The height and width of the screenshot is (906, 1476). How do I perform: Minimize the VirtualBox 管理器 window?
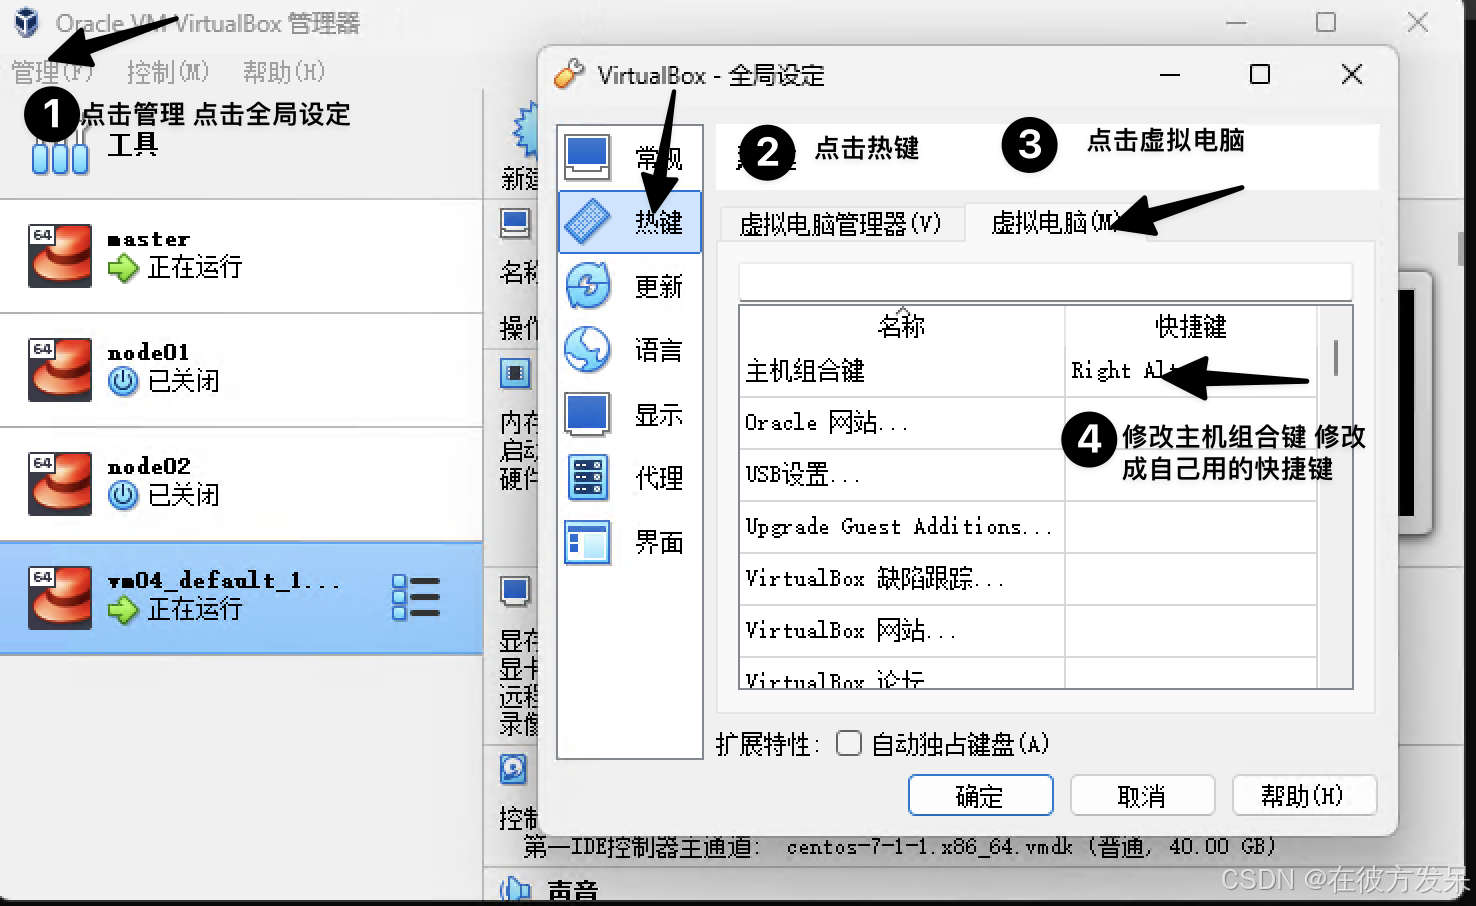coord(1236,22)
